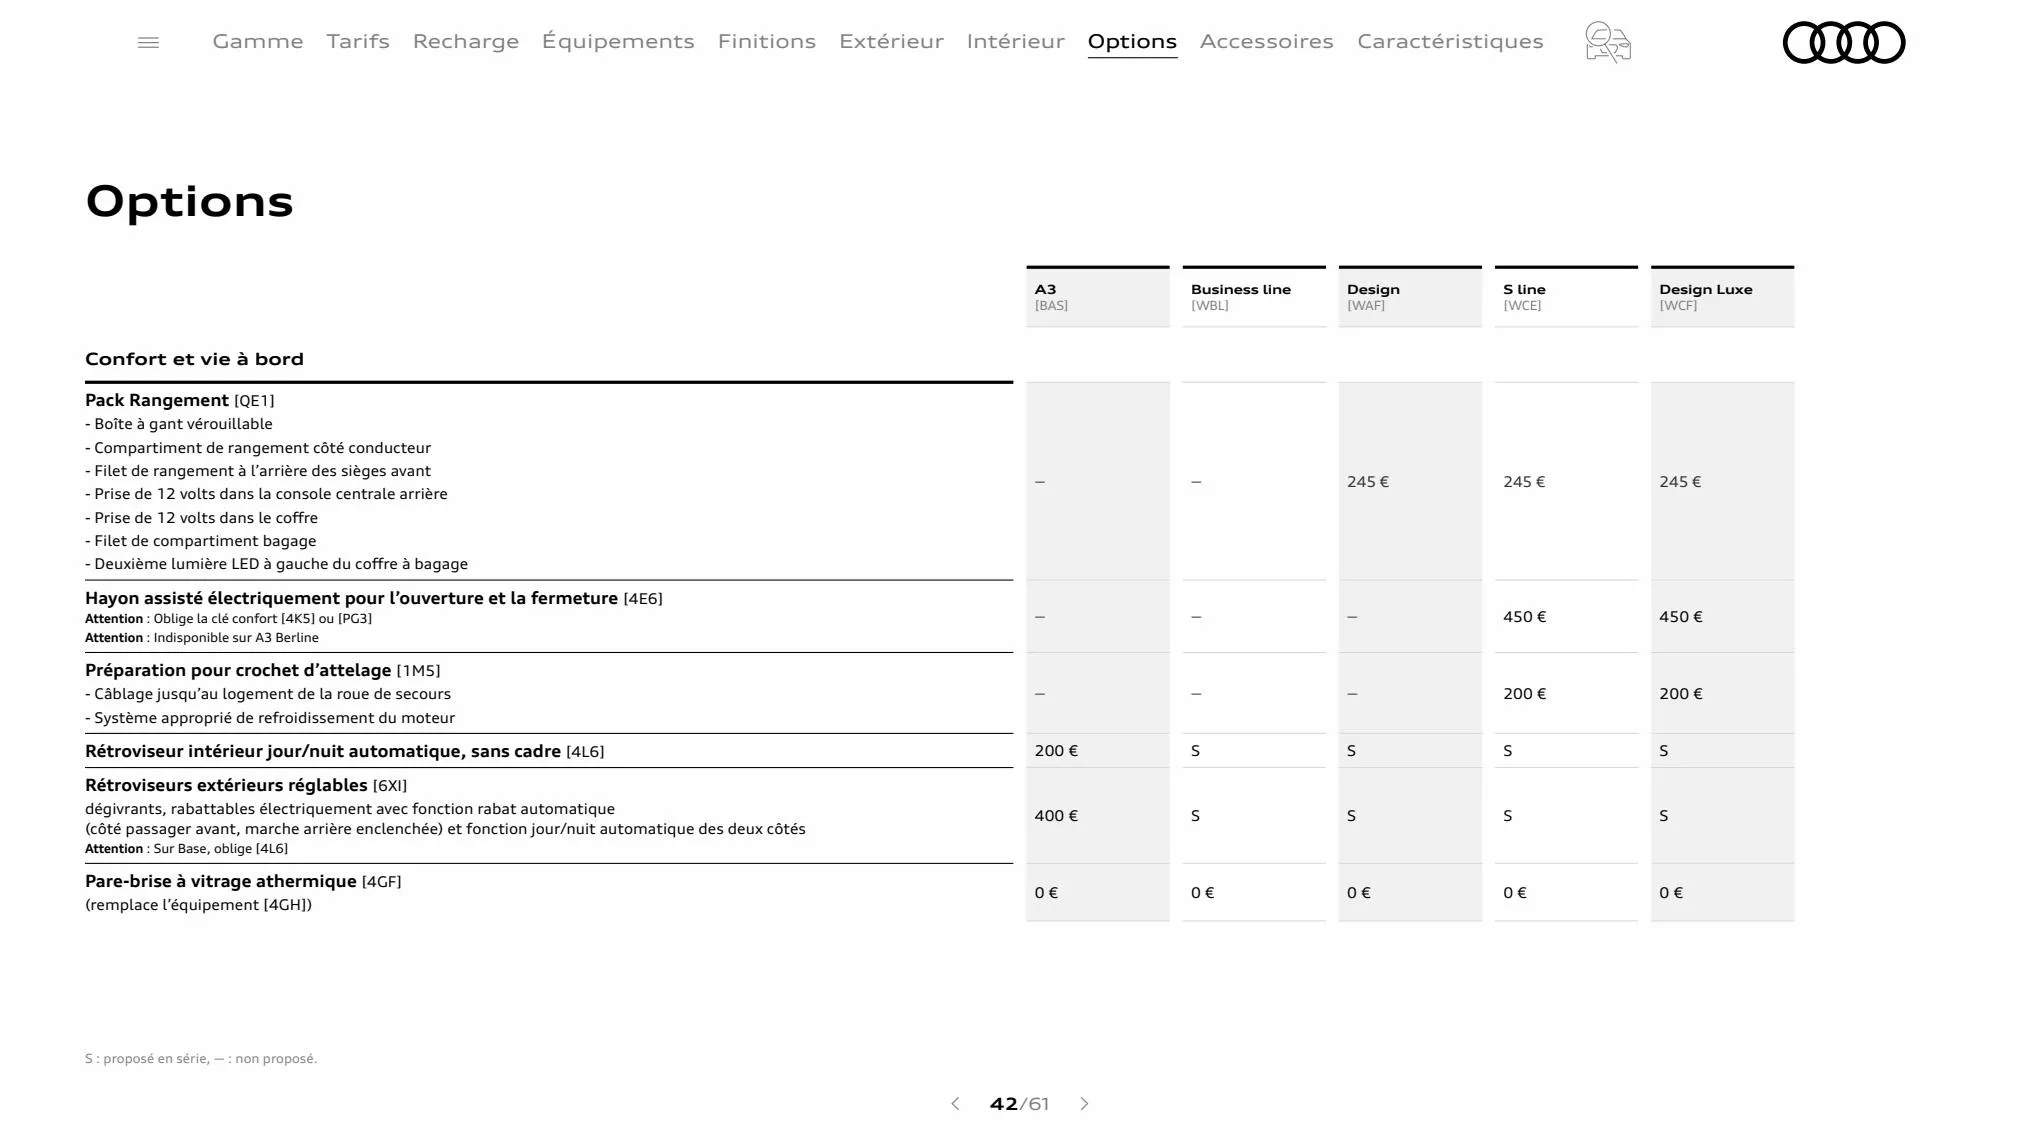Select Pack Rangement [QE1] row title

pos(180,400)
